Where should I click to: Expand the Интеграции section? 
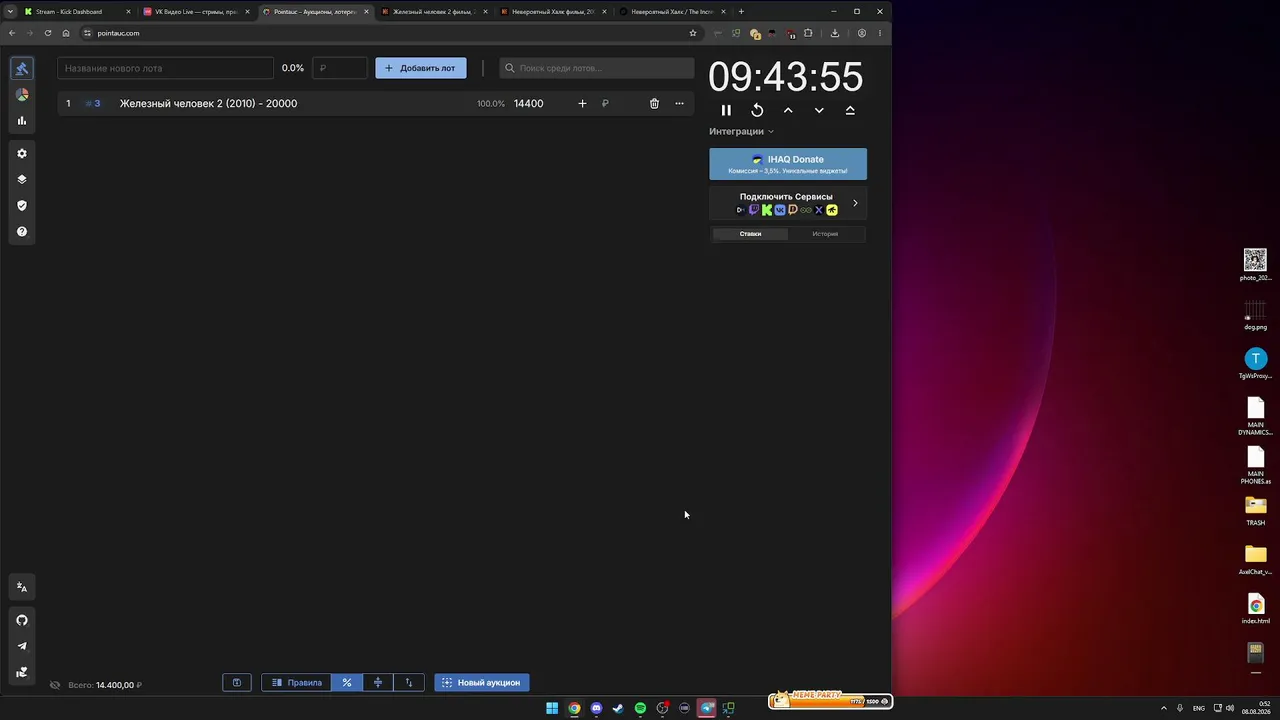742,132
